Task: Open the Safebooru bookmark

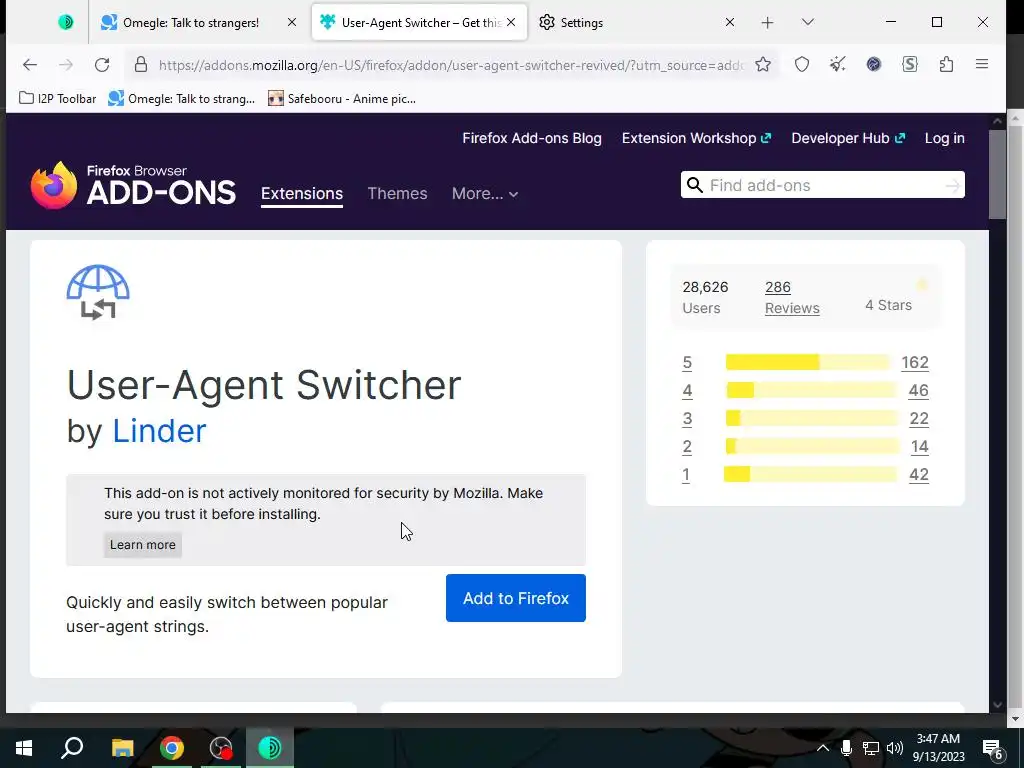Action: (342, 99)
